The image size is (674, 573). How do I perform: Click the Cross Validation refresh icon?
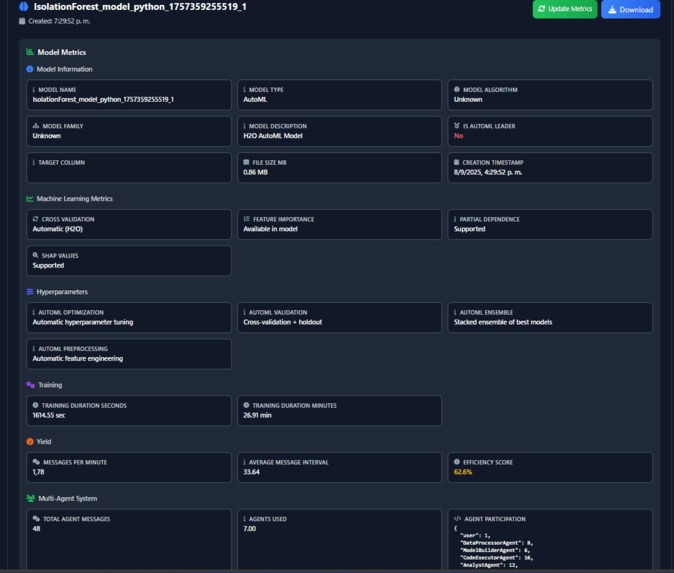(x=35, y=219)
